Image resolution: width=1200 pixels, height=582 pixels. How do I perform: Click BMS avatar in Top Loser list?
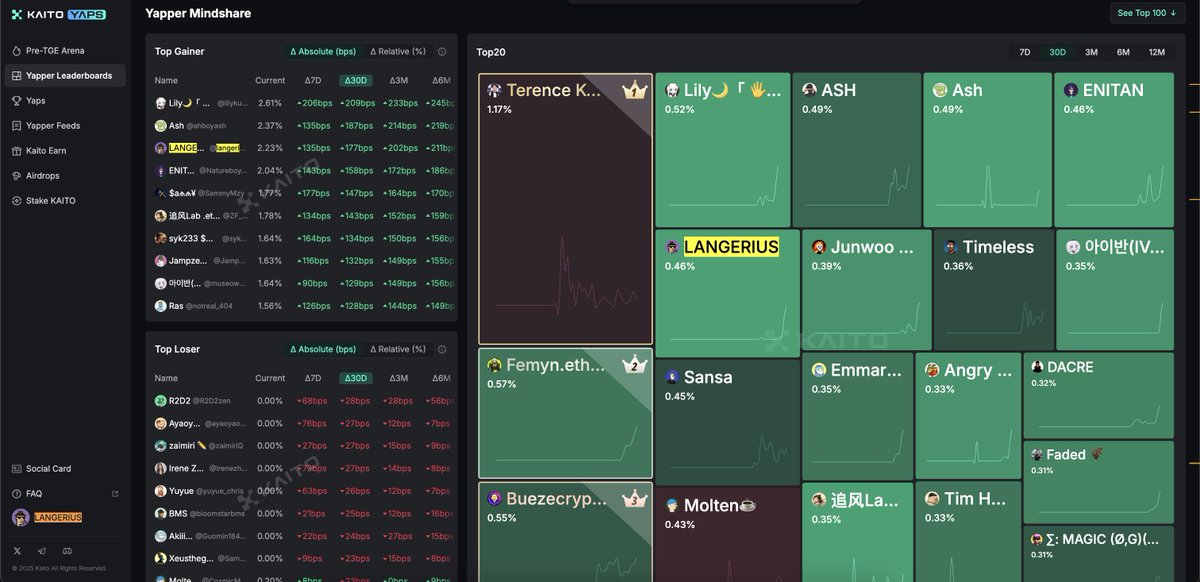[161, 513]
